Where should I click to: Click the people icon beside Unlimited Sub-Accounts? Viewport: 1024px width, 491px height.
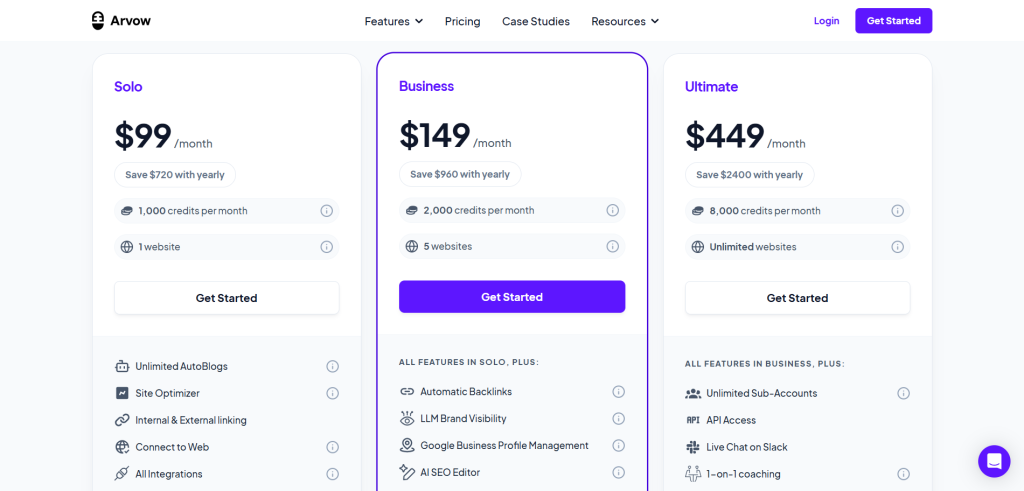tap(693, 393)
